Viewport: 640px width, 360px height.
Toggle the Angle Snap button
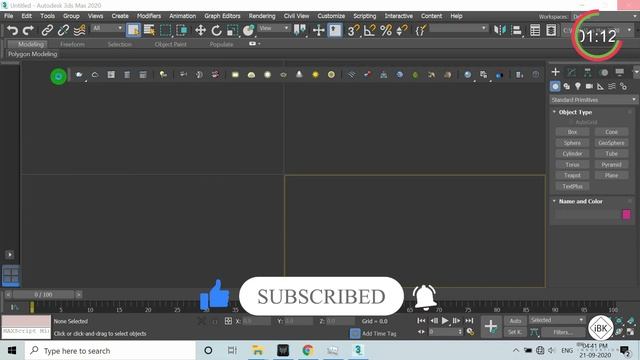tap(369, 30)
